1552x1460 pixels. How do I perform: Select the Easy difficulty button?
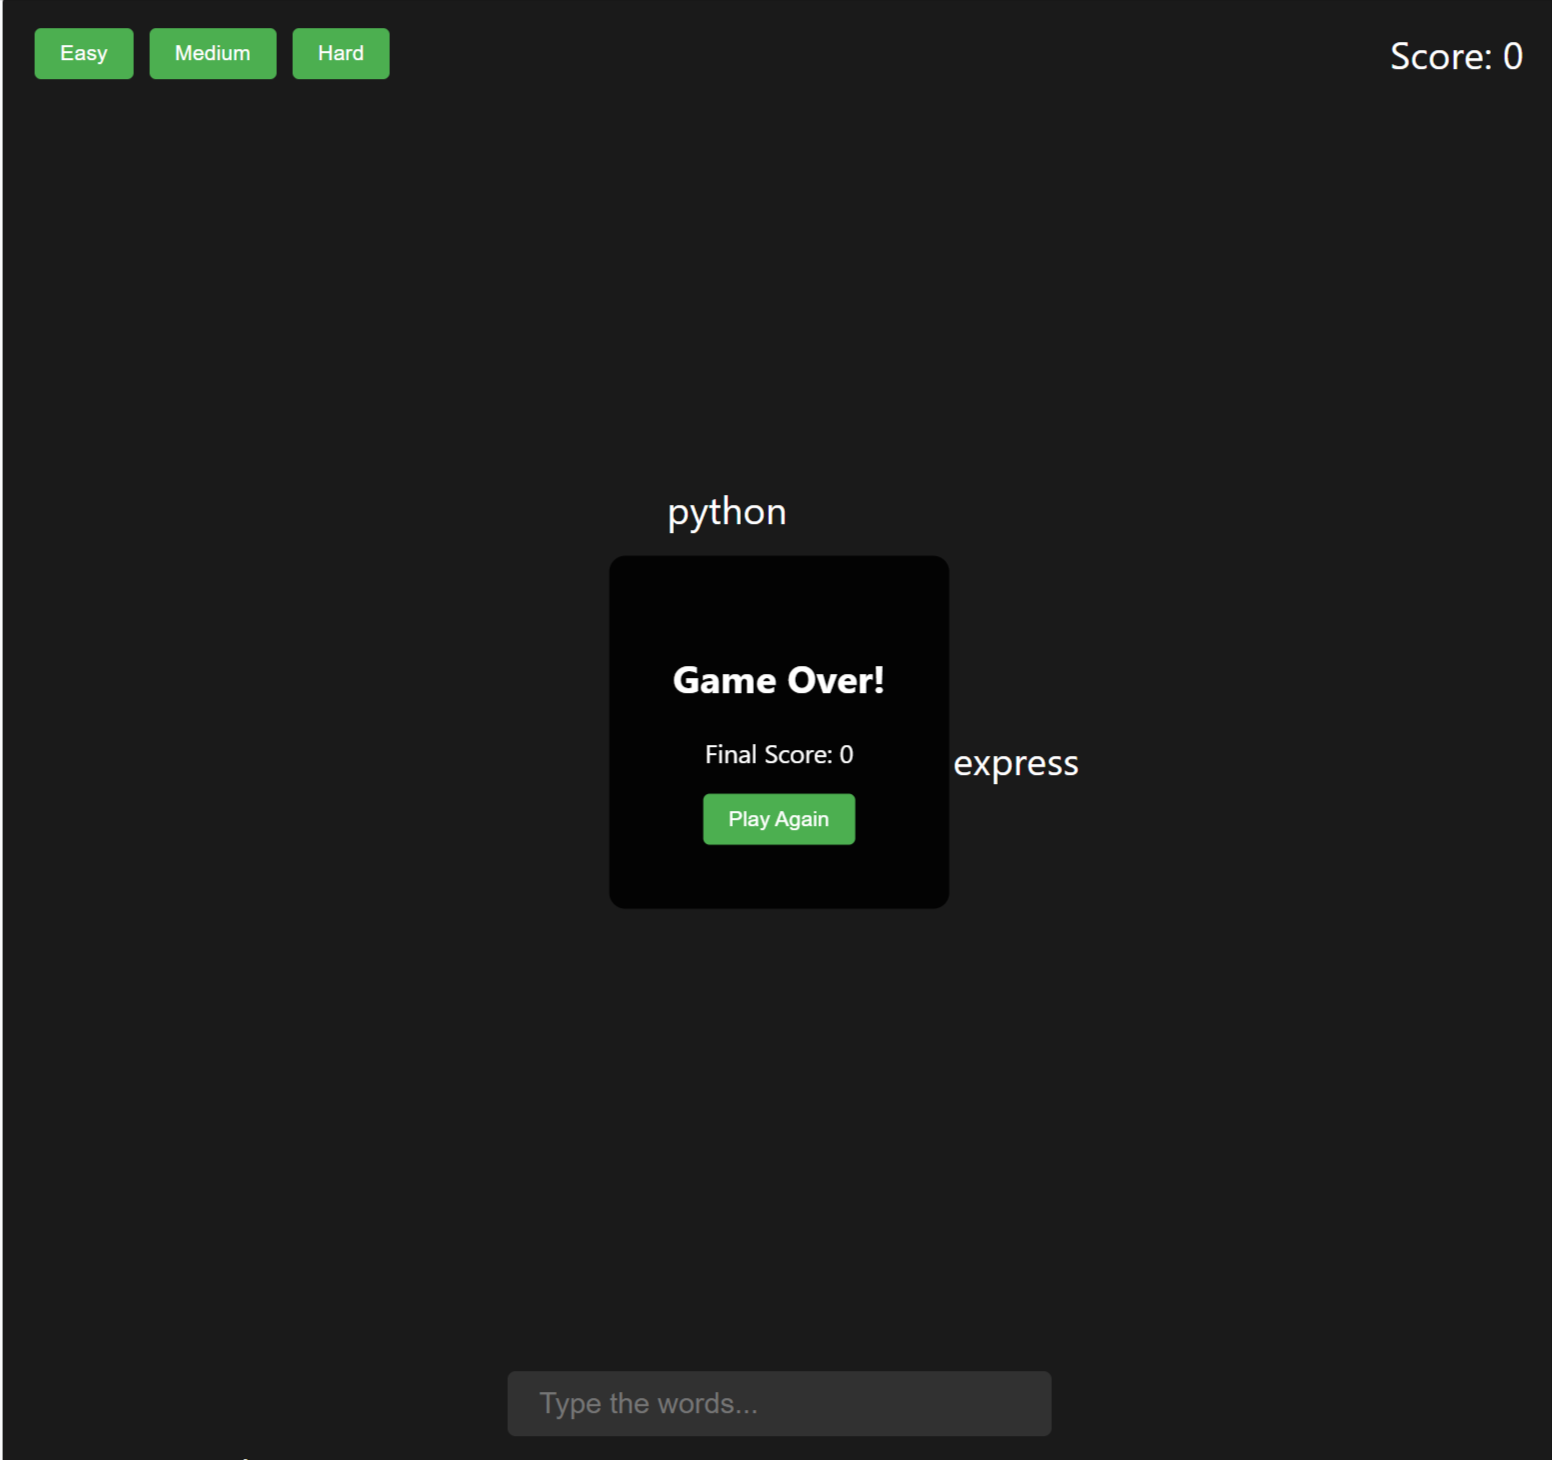tap(84, 54)
